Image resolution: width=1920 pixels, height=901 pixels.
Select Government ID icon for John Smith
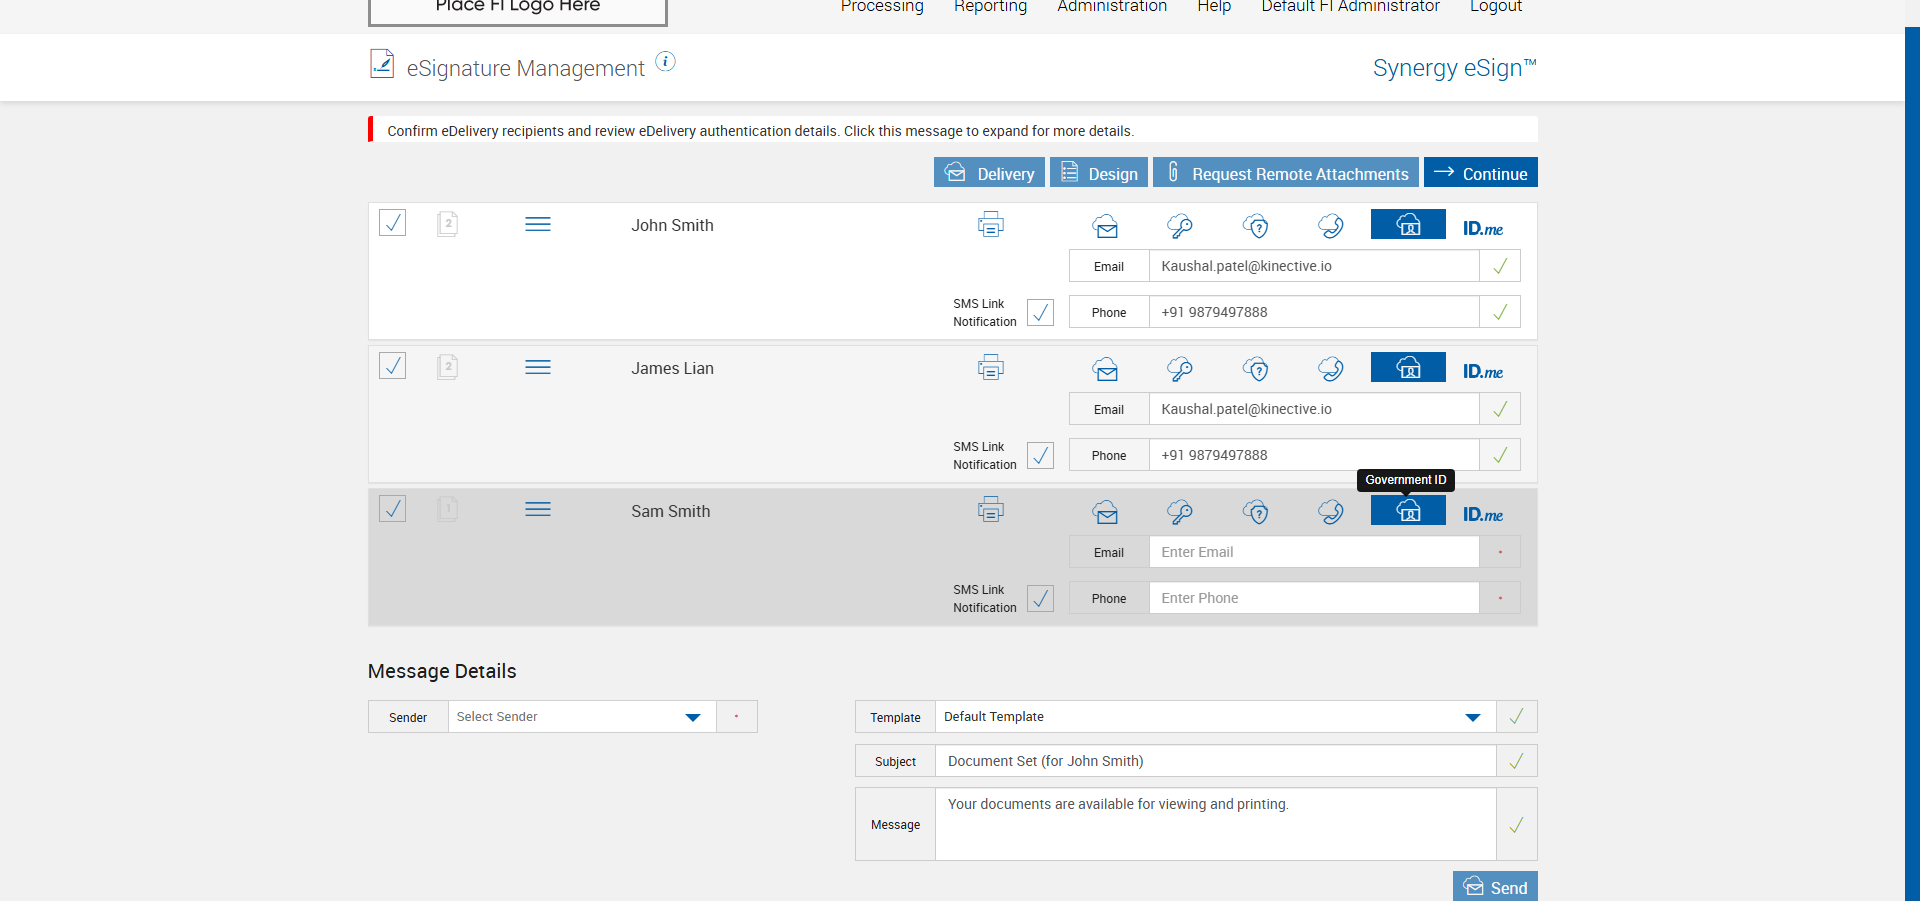coord(1408,224)
